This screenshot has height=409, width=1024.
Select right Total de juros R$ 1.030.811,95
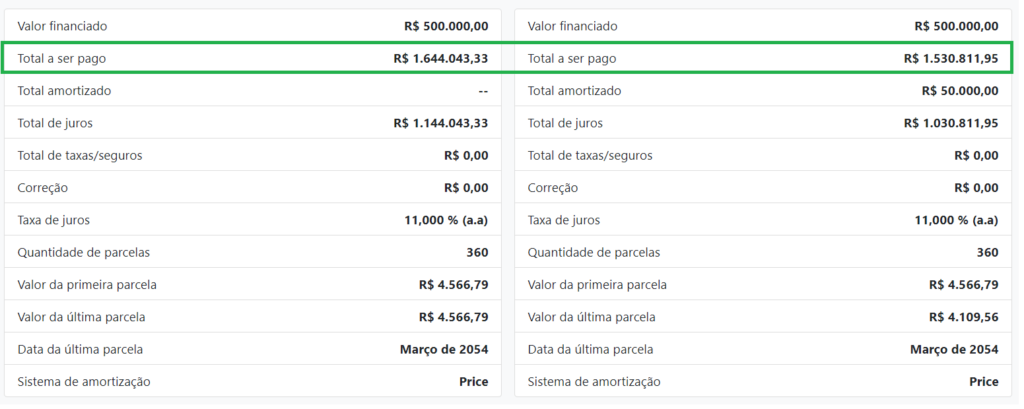tap(951, 123)
